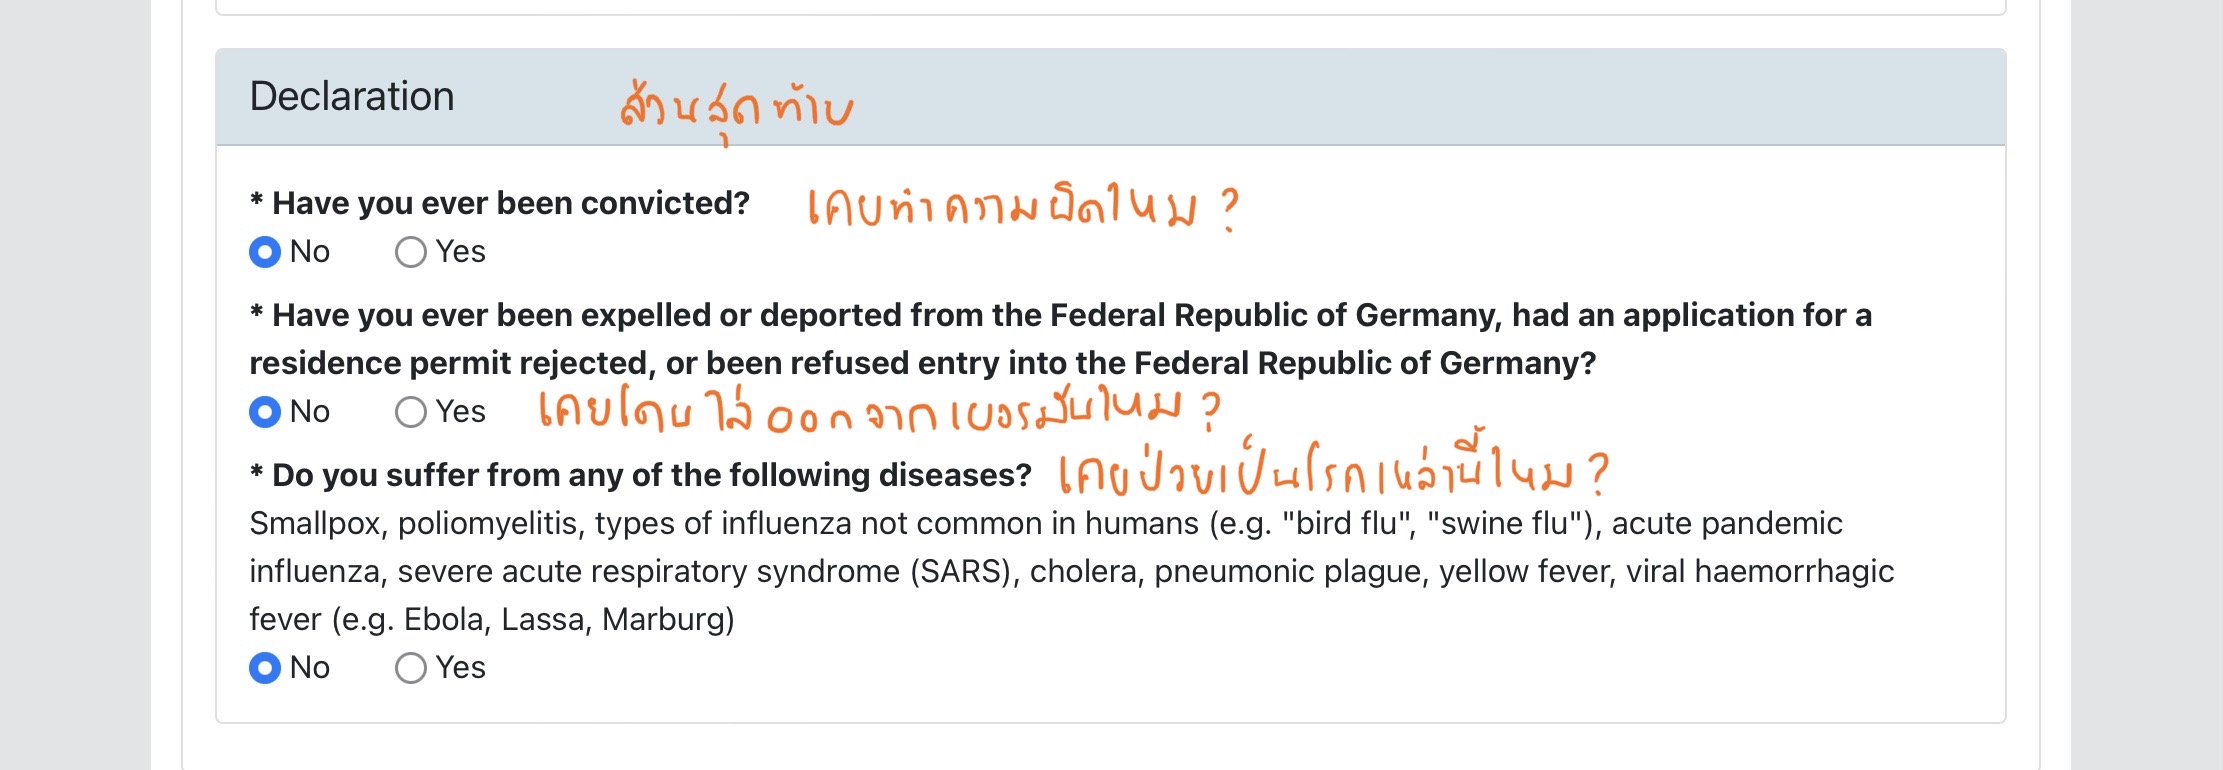Click orange handwritten note beside Declaration heading
This screenshot has height=770, width=2223.
[x=736, y=108]
